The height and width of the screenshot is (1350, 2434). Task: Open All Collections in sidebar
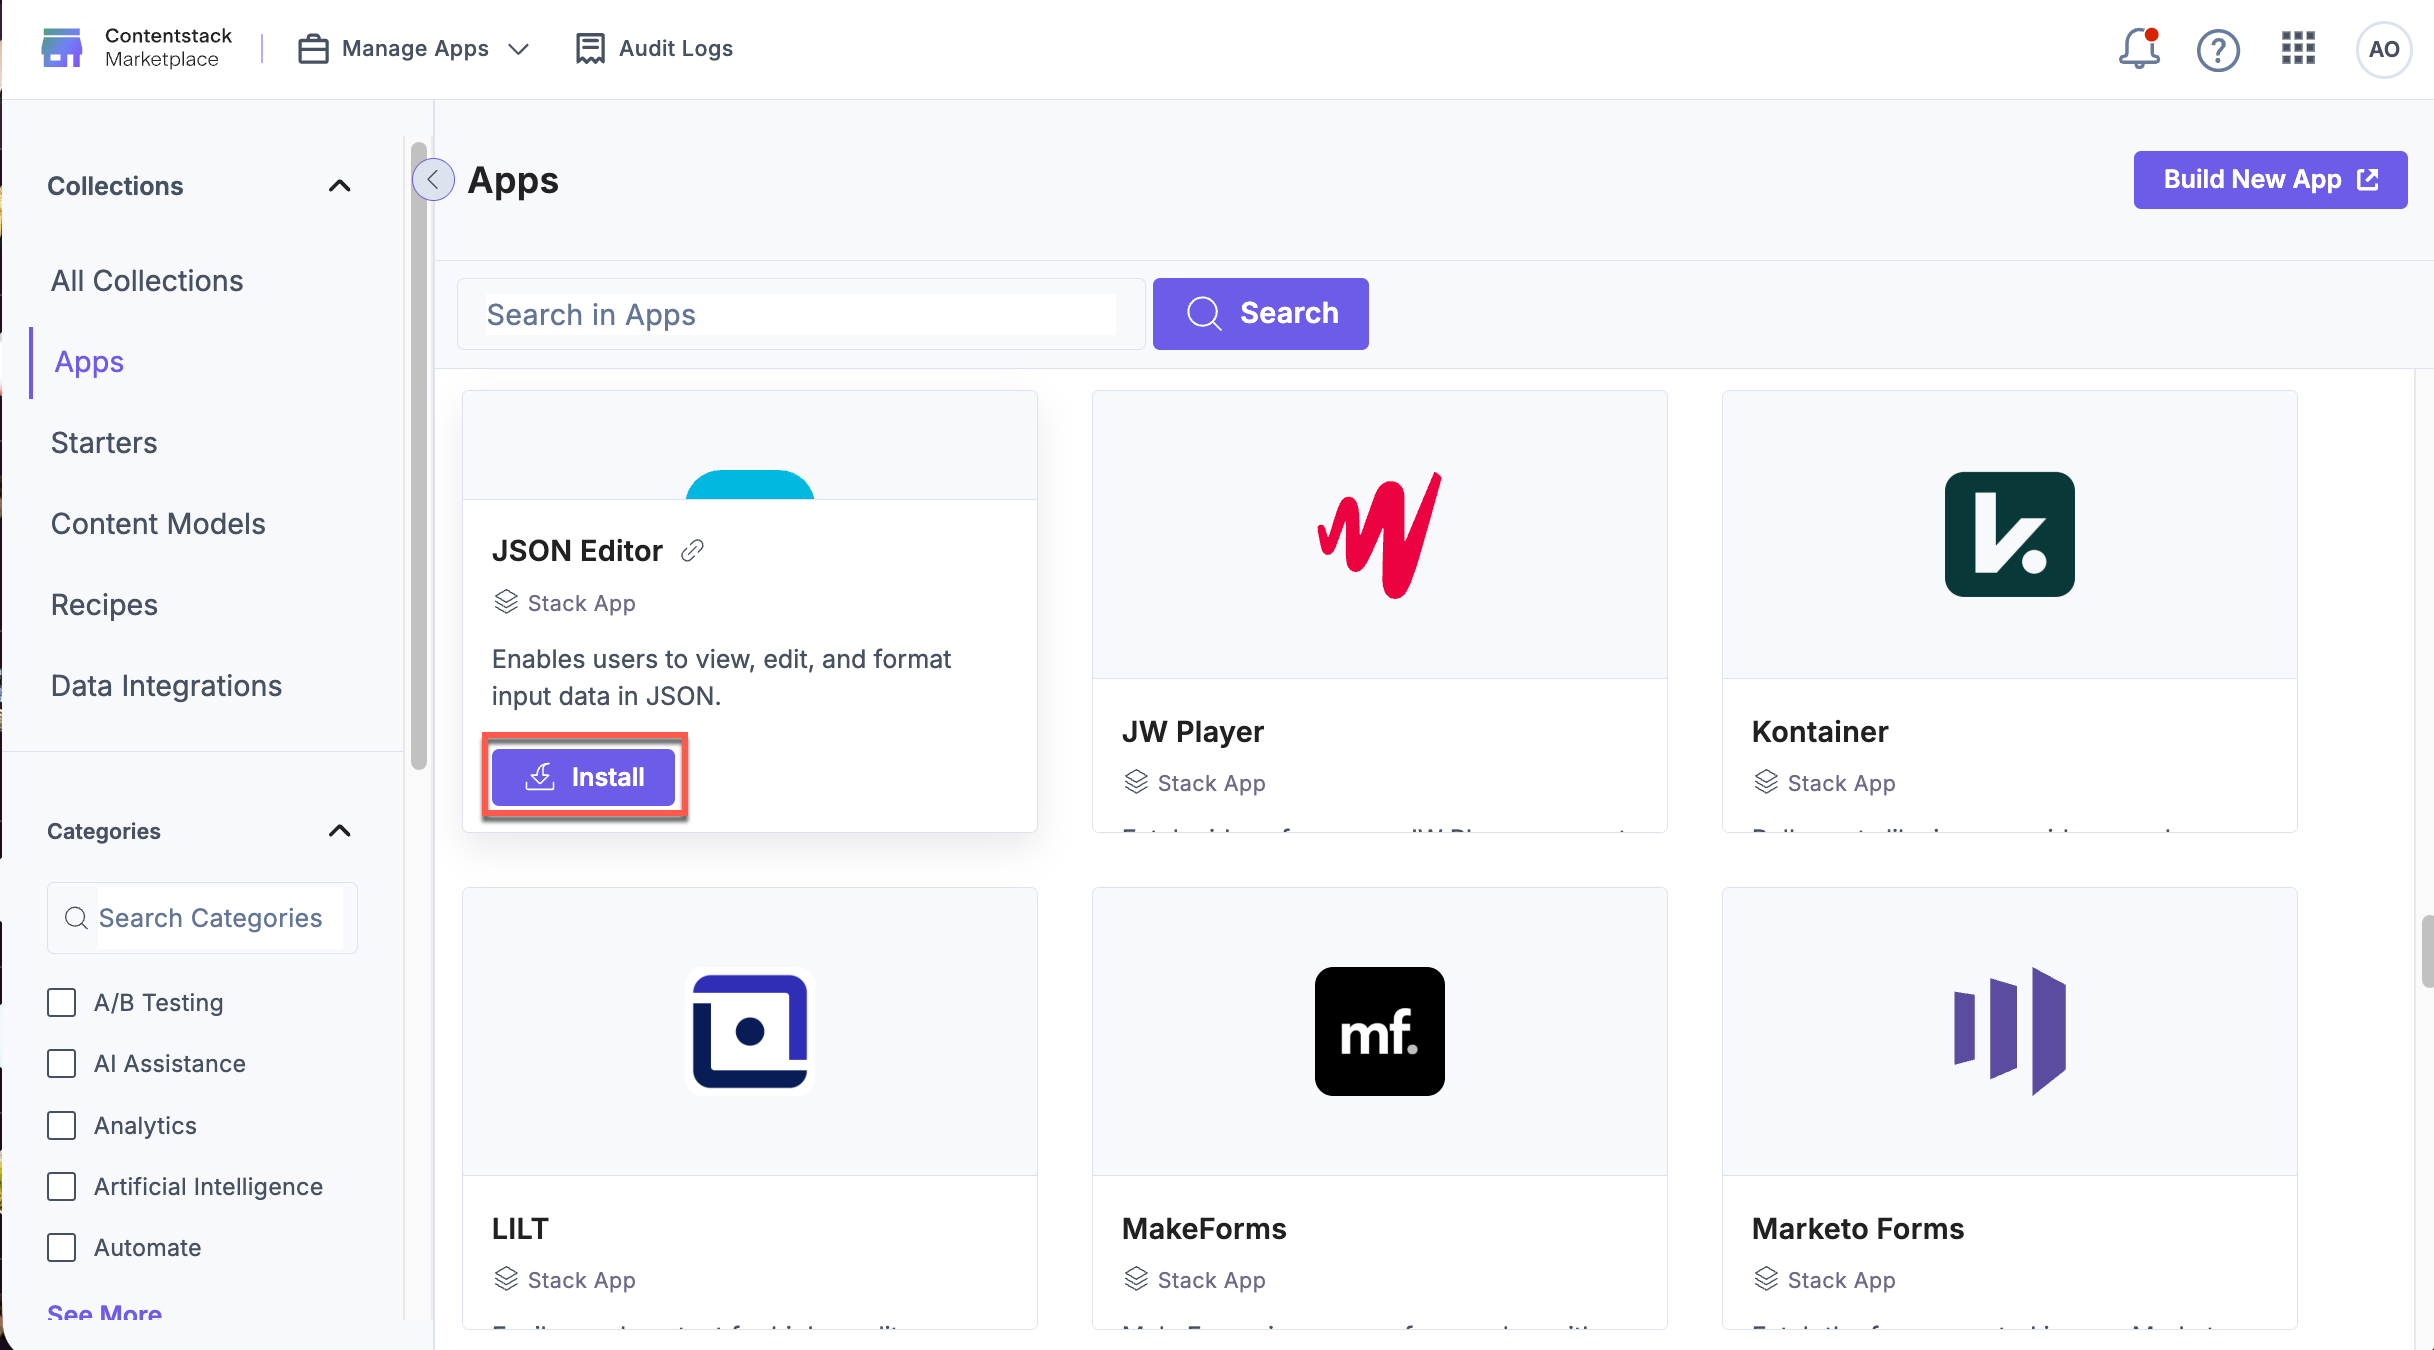coord(147,281)
